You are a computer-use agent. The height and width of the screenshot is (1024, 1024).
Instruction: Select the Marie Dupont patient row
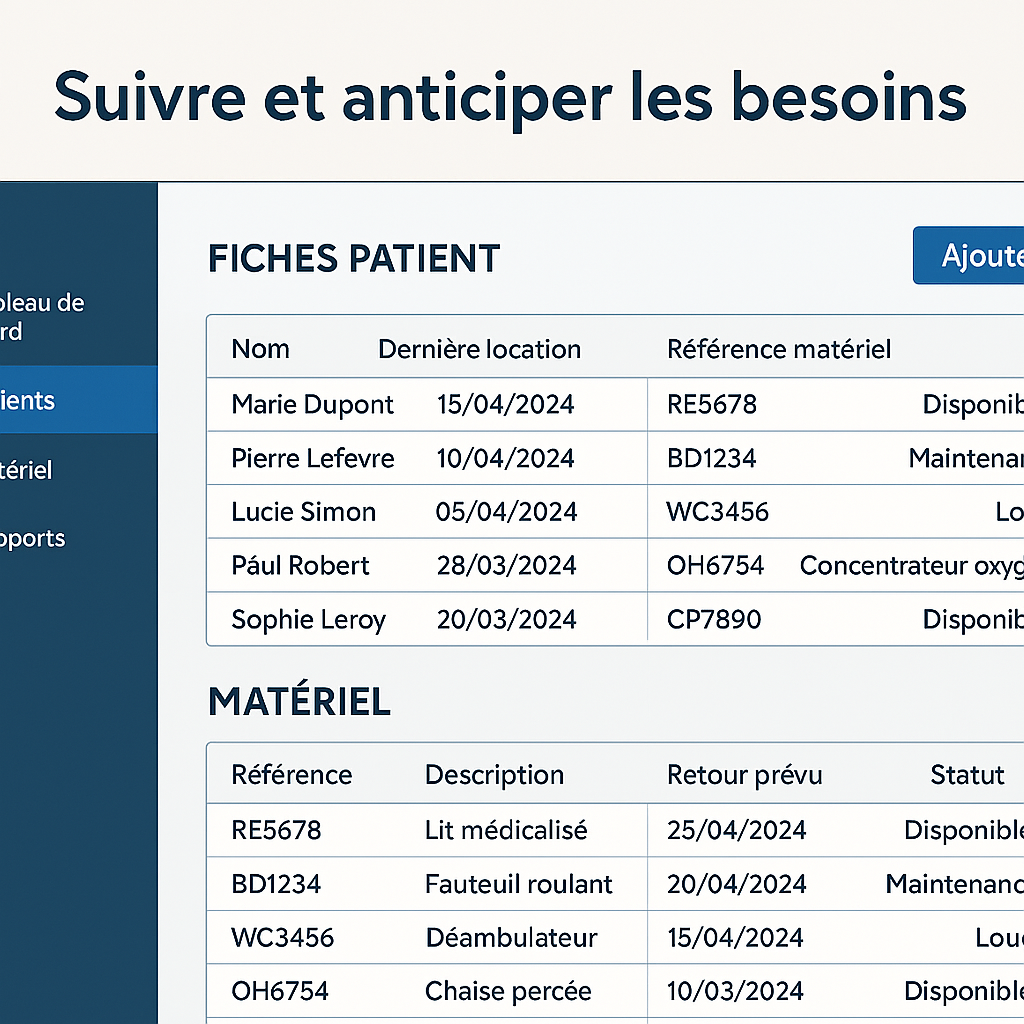point(615,404)
